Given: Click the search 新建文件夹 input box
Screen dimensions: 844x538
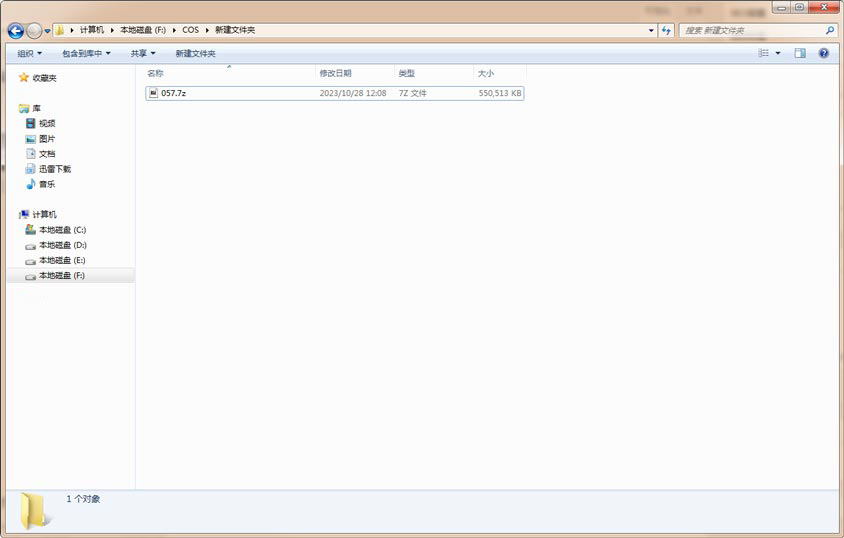Looking at the screenshot, I should tap(755, 30).
